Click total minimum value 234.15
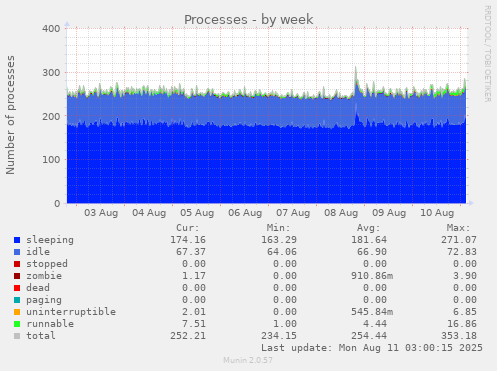 (x=279, y=336)
